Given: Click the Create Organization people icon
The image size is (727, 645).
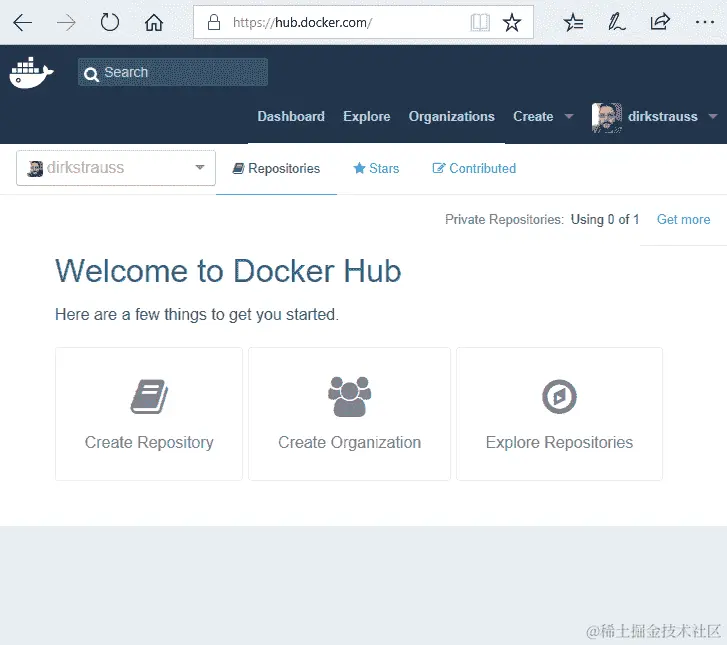Looking at the screenshot, I should pos(350,396).
